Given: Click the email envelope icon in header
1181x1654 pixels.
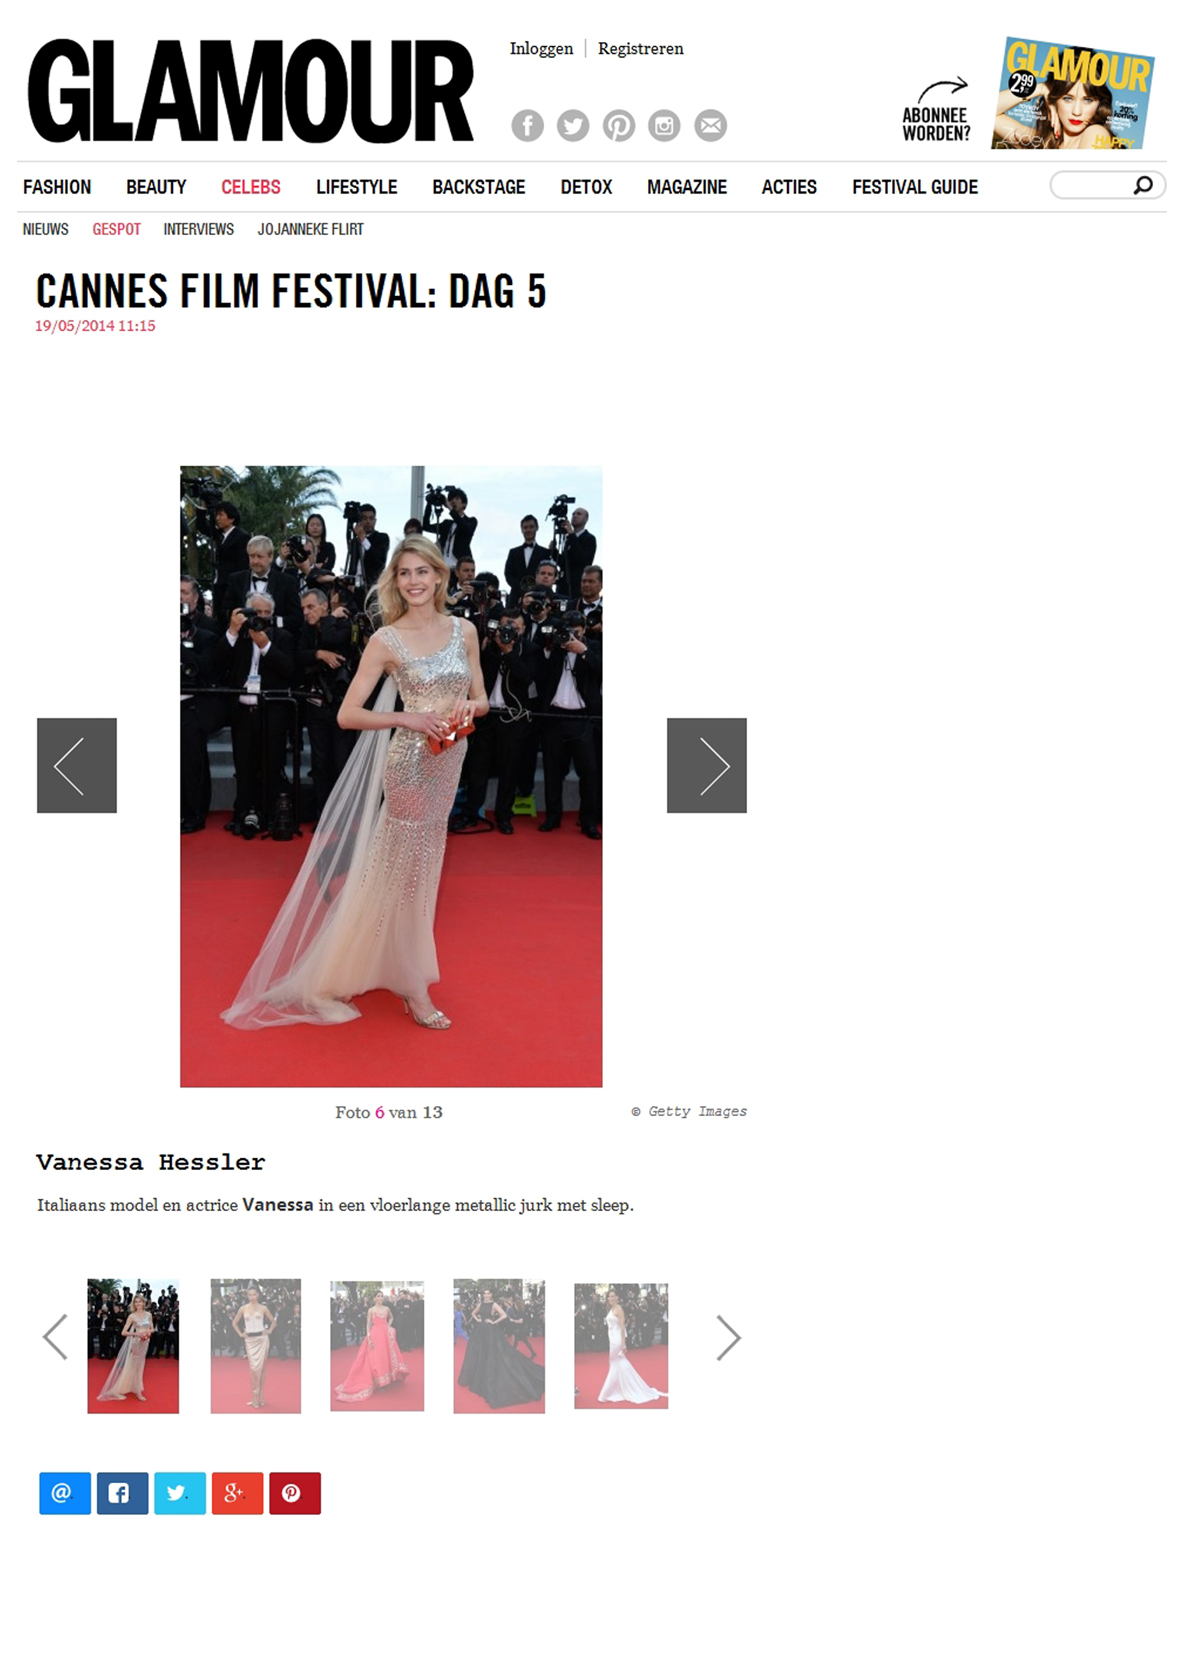Looking at the screenshot, I should (x=711, y=125).
